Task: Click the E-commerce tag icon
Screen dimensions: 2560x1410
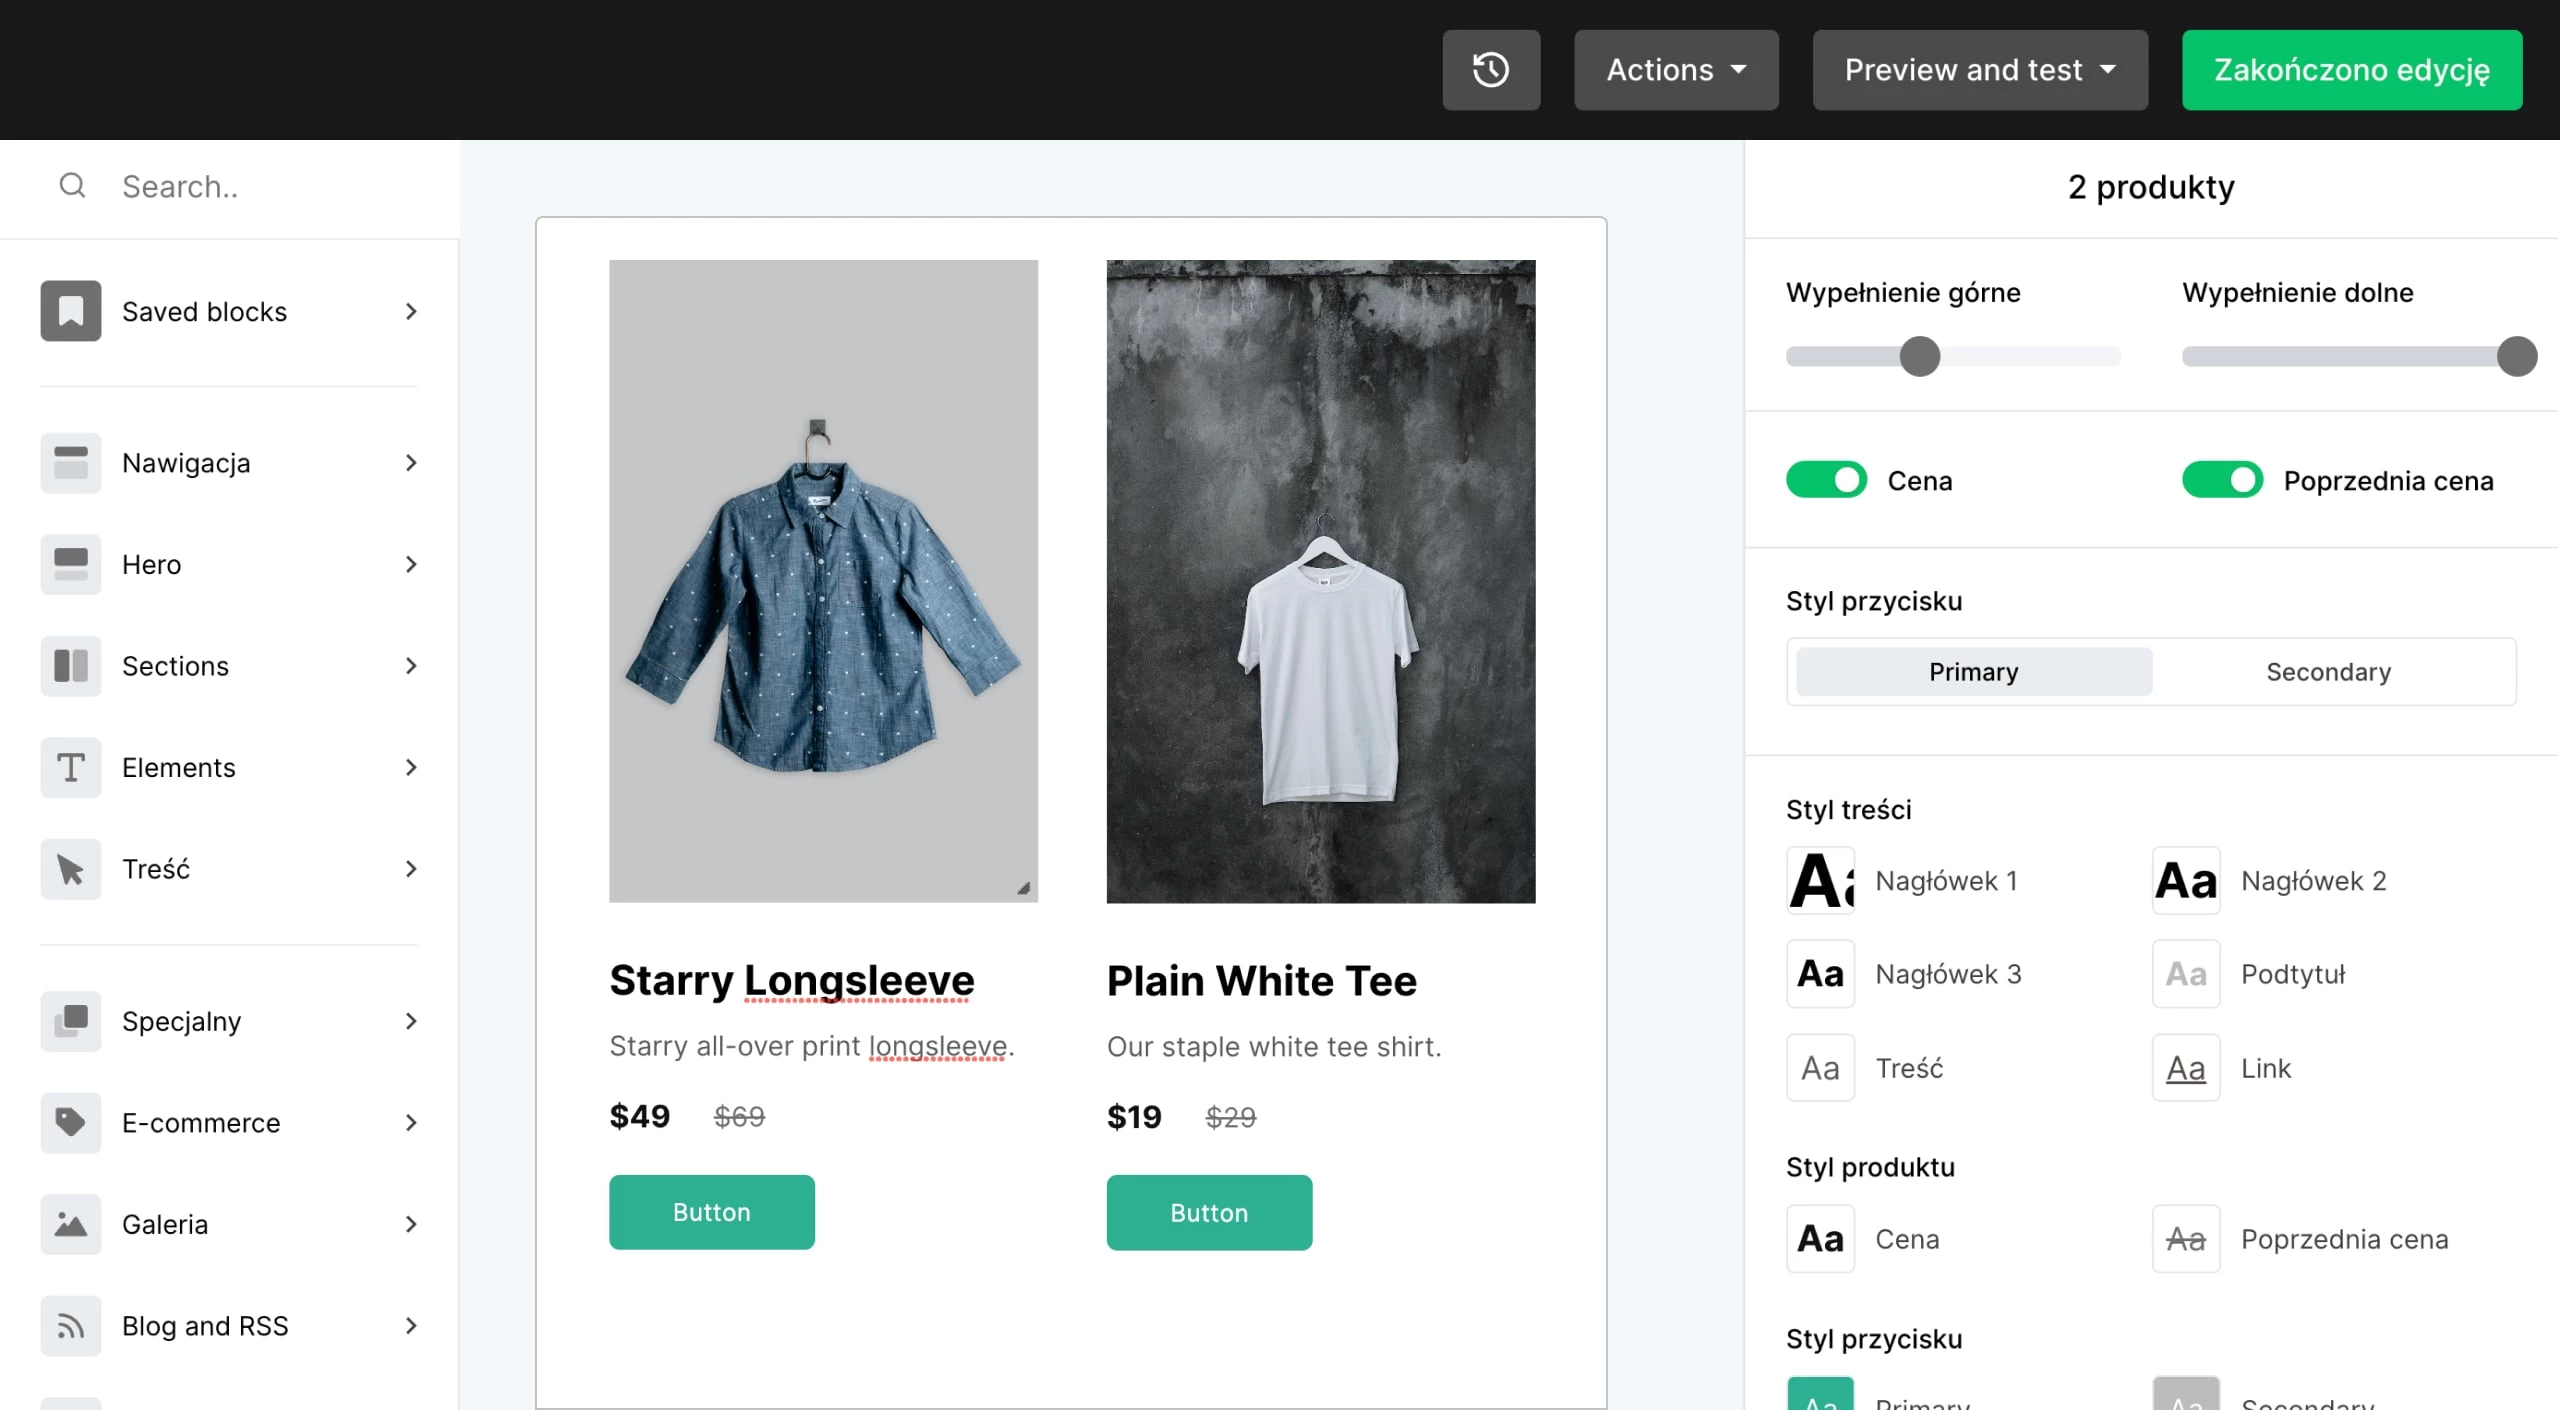Action: click(70, 1122)
